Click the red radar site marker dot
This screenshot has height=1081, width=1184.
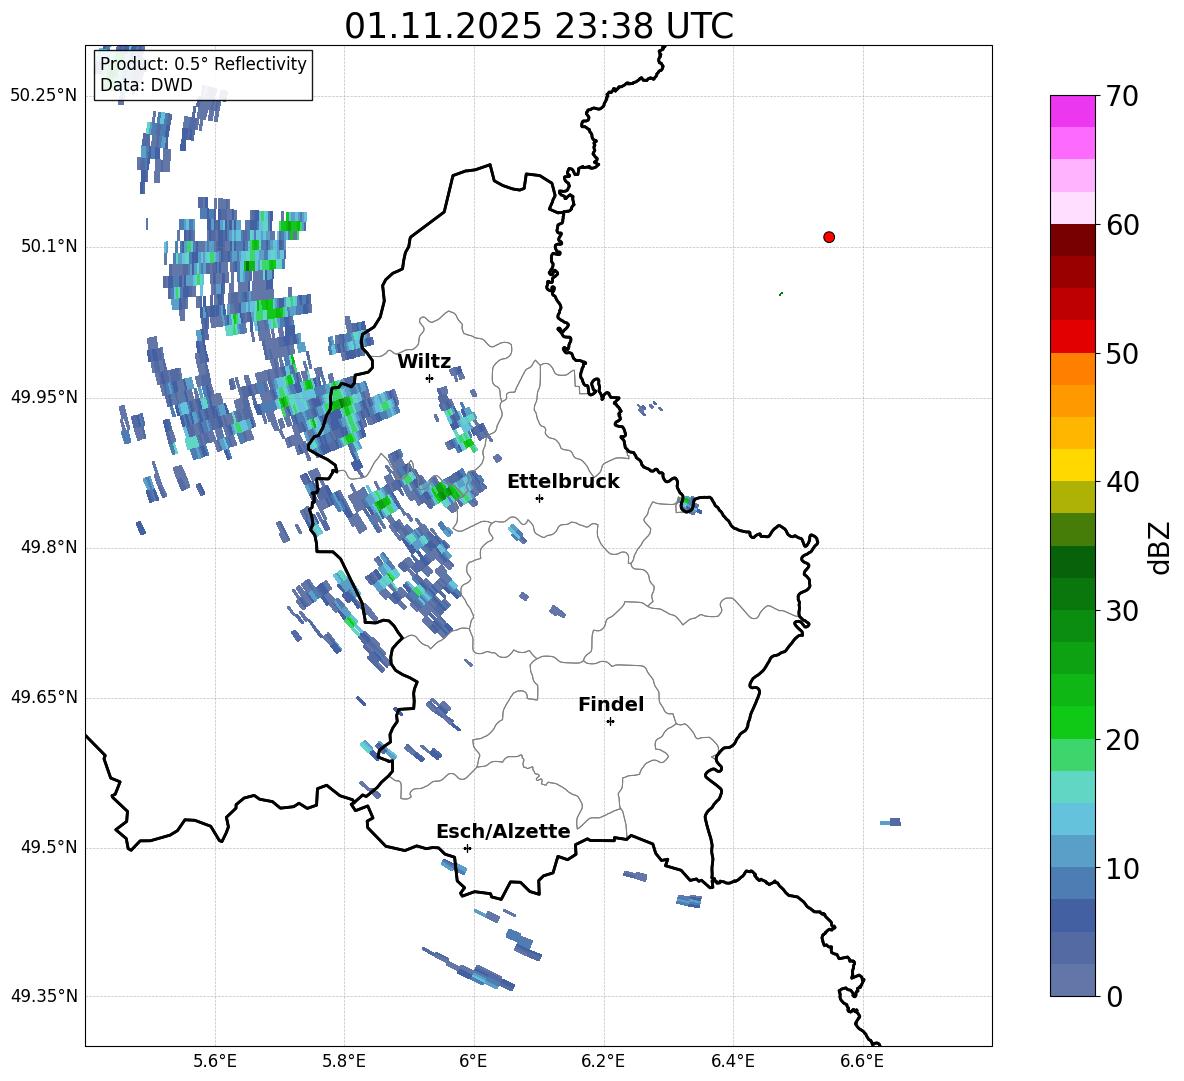coord(829,237)
